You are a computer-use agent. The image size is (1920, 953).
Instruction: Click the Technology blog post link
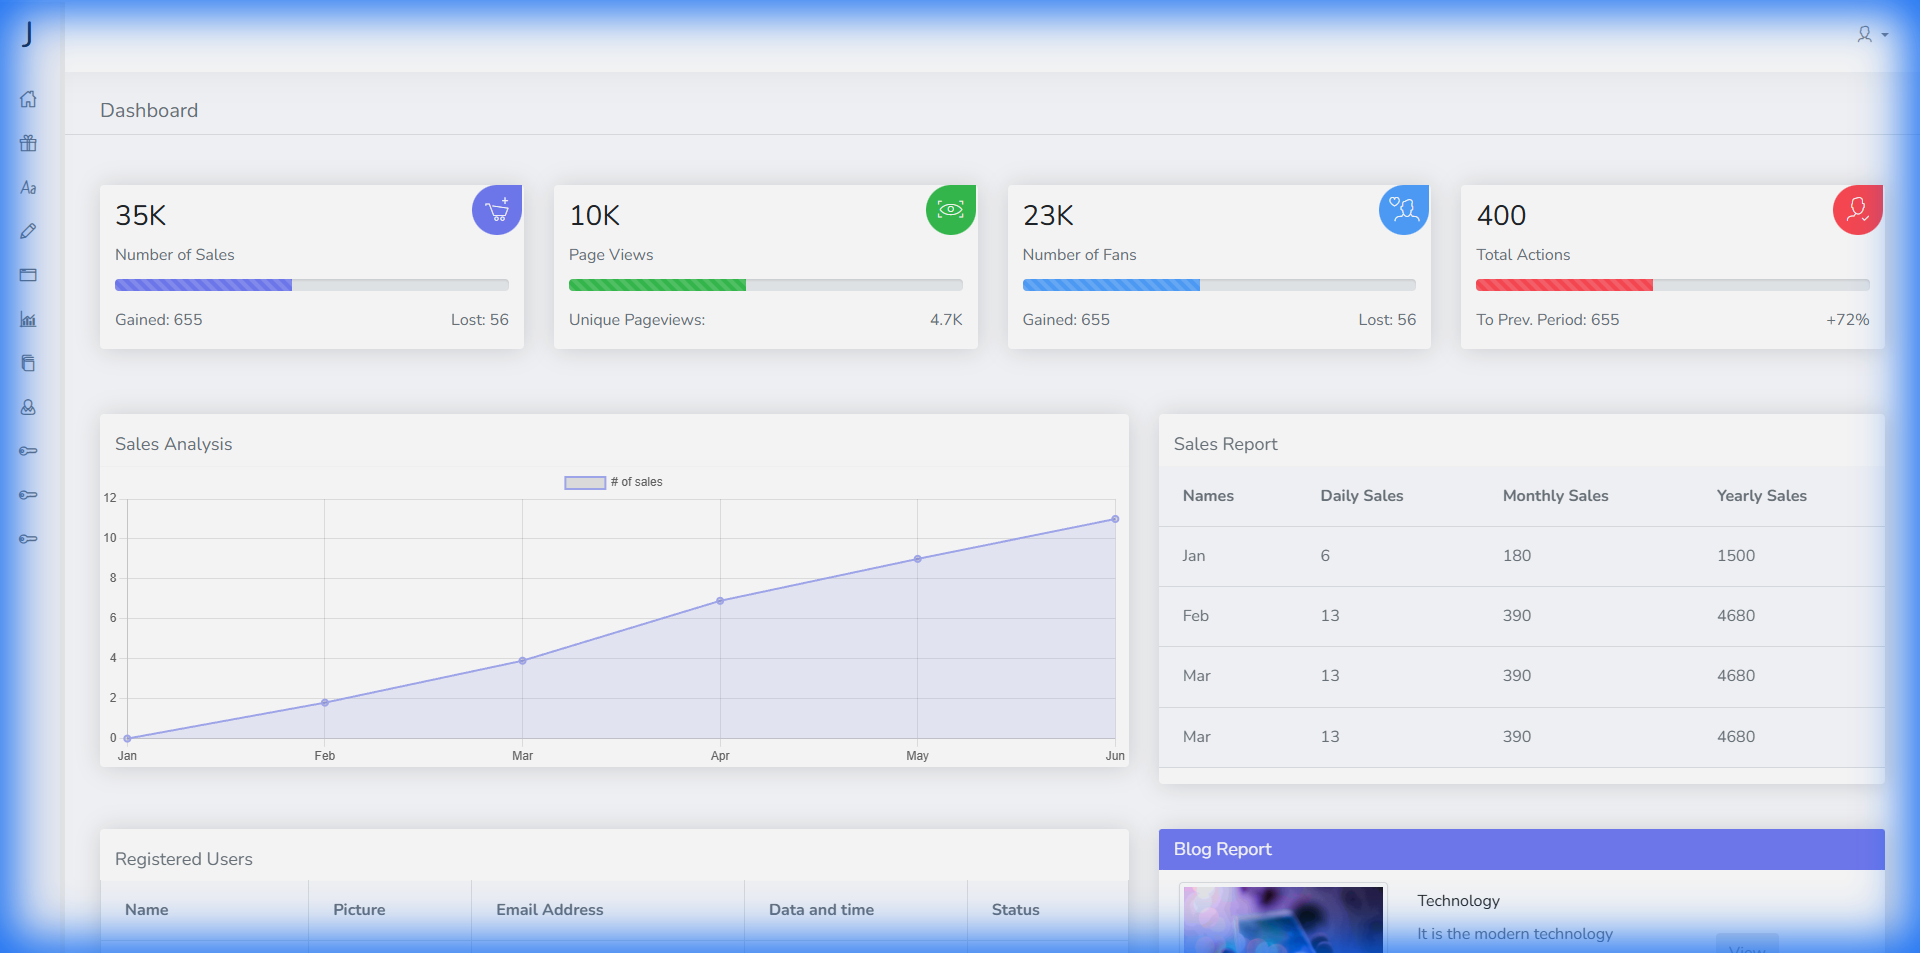(x=1458, y=900)
